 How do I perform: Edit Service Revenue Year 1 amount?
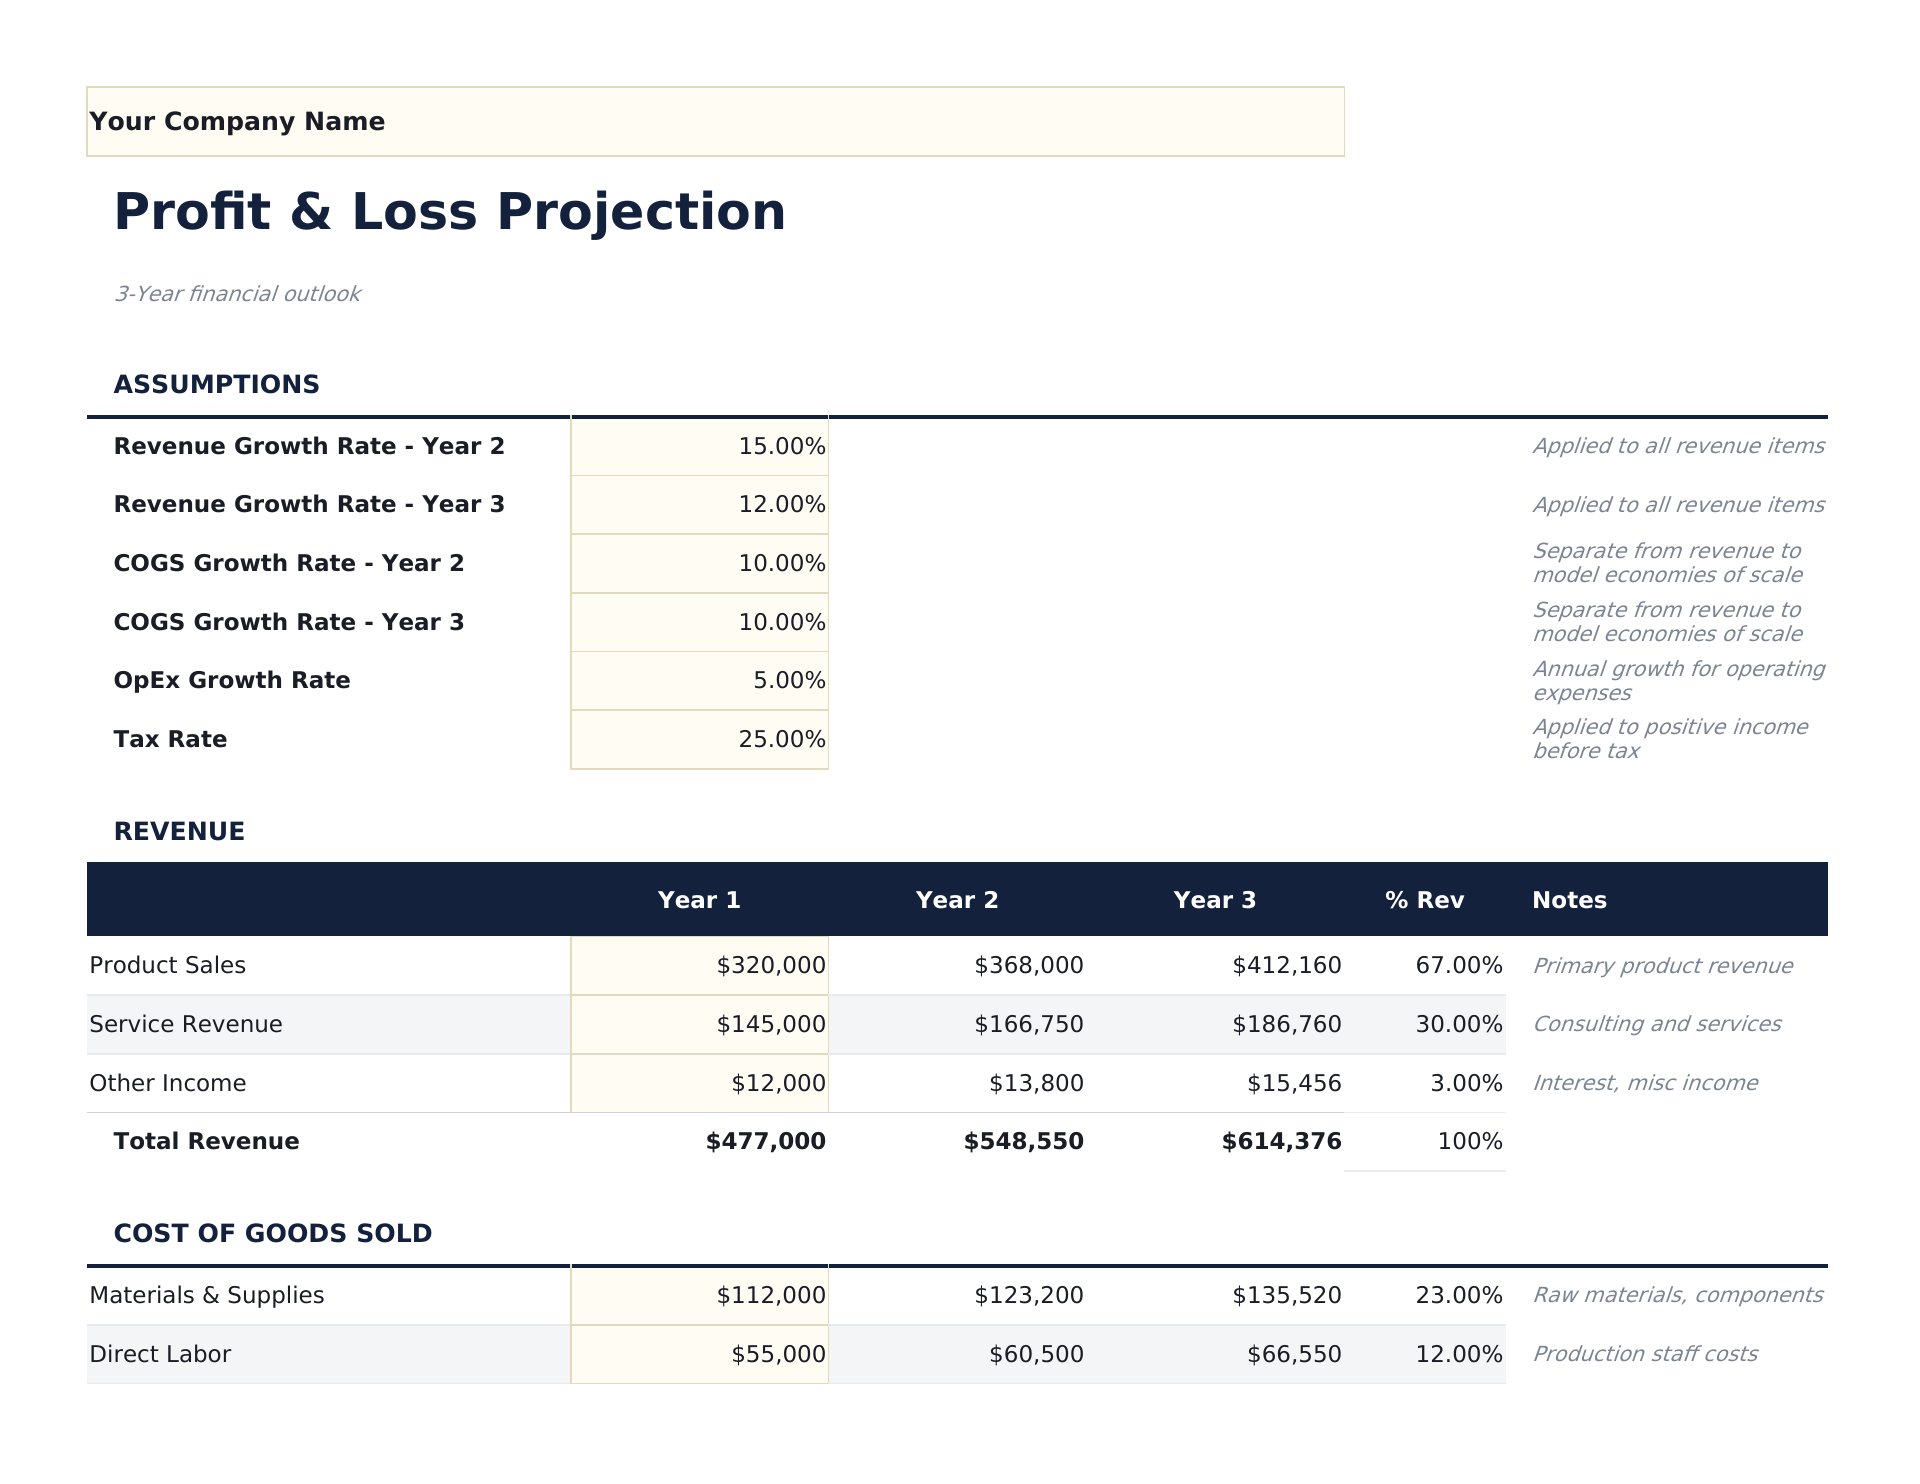[x=700, y=1024]
